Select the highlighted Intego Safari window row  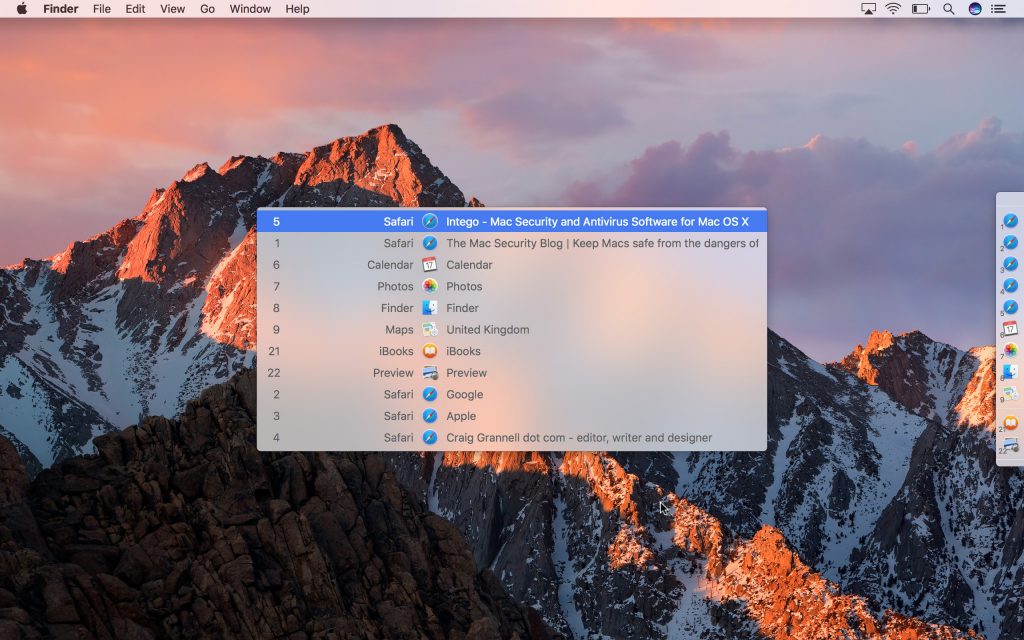(511, 222)
